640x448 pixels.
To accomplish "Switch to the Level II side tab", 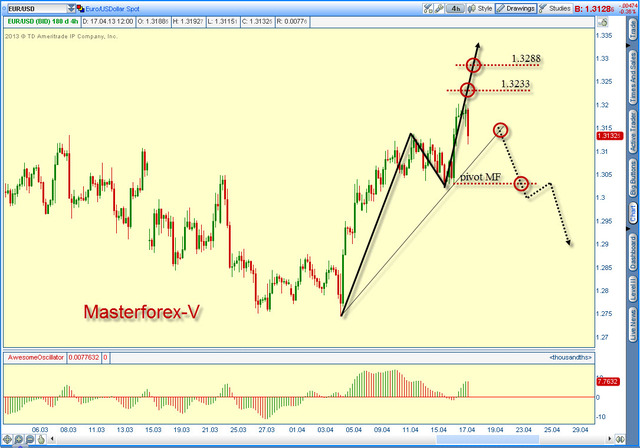I will click(x=633, y=289).
